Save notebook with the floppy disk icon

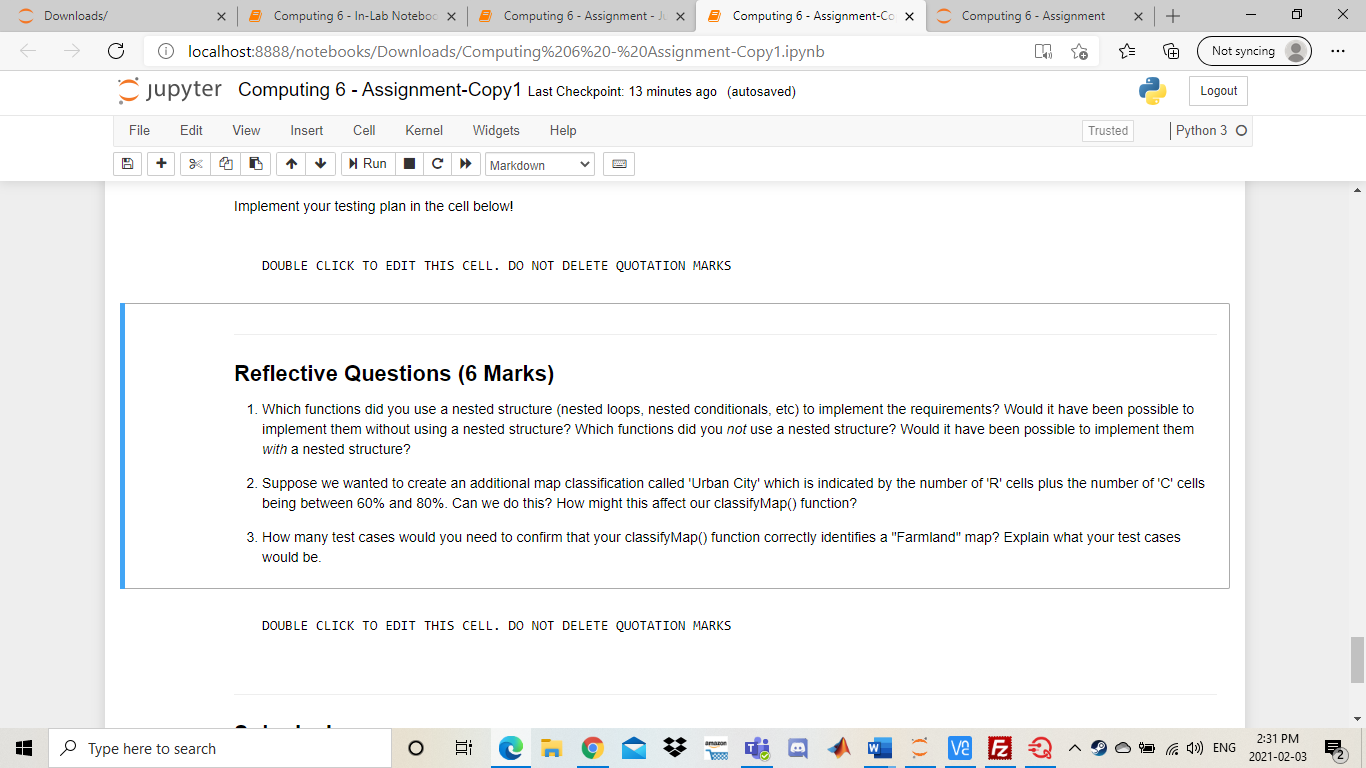(128, 164)
